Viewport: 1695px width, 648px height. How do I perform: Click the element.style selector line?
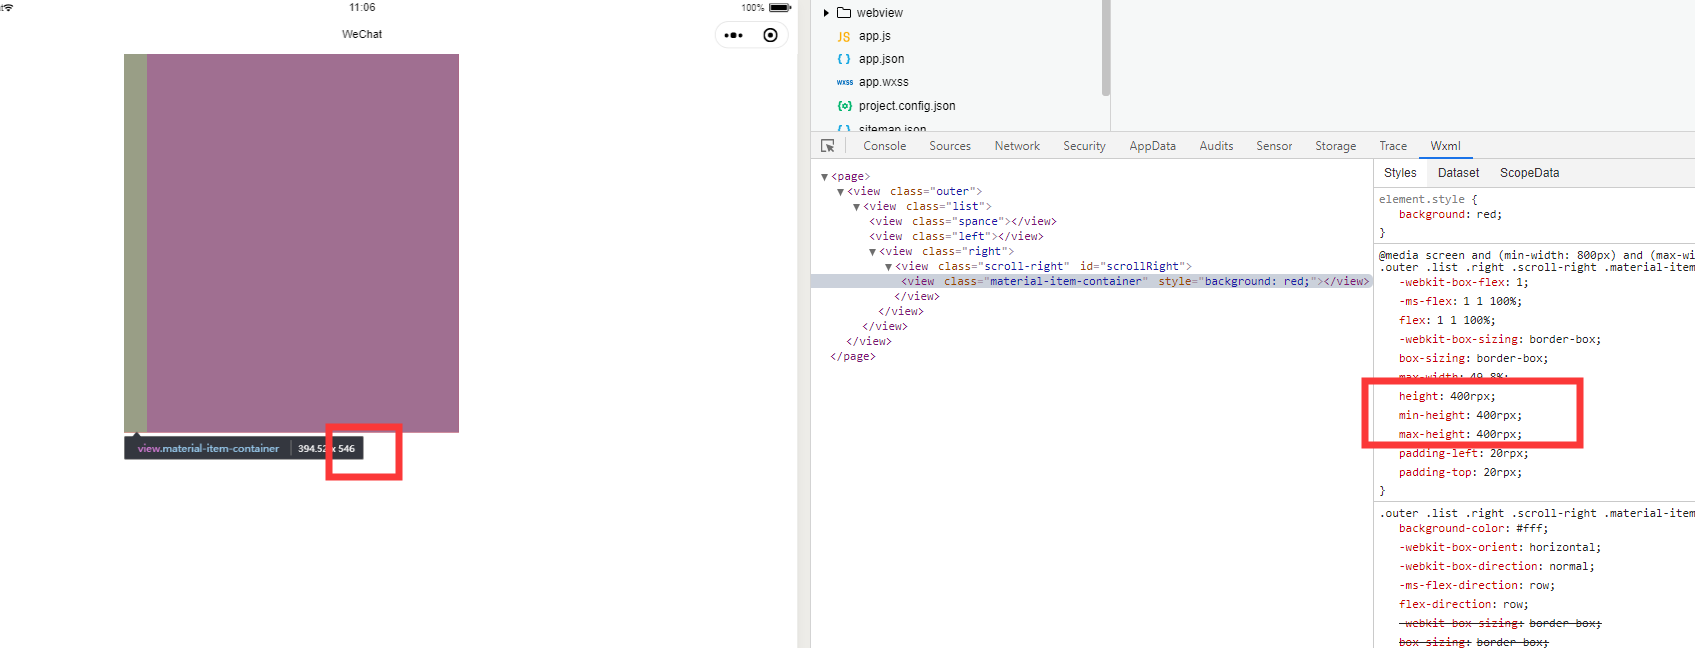tap(1428, 200)
